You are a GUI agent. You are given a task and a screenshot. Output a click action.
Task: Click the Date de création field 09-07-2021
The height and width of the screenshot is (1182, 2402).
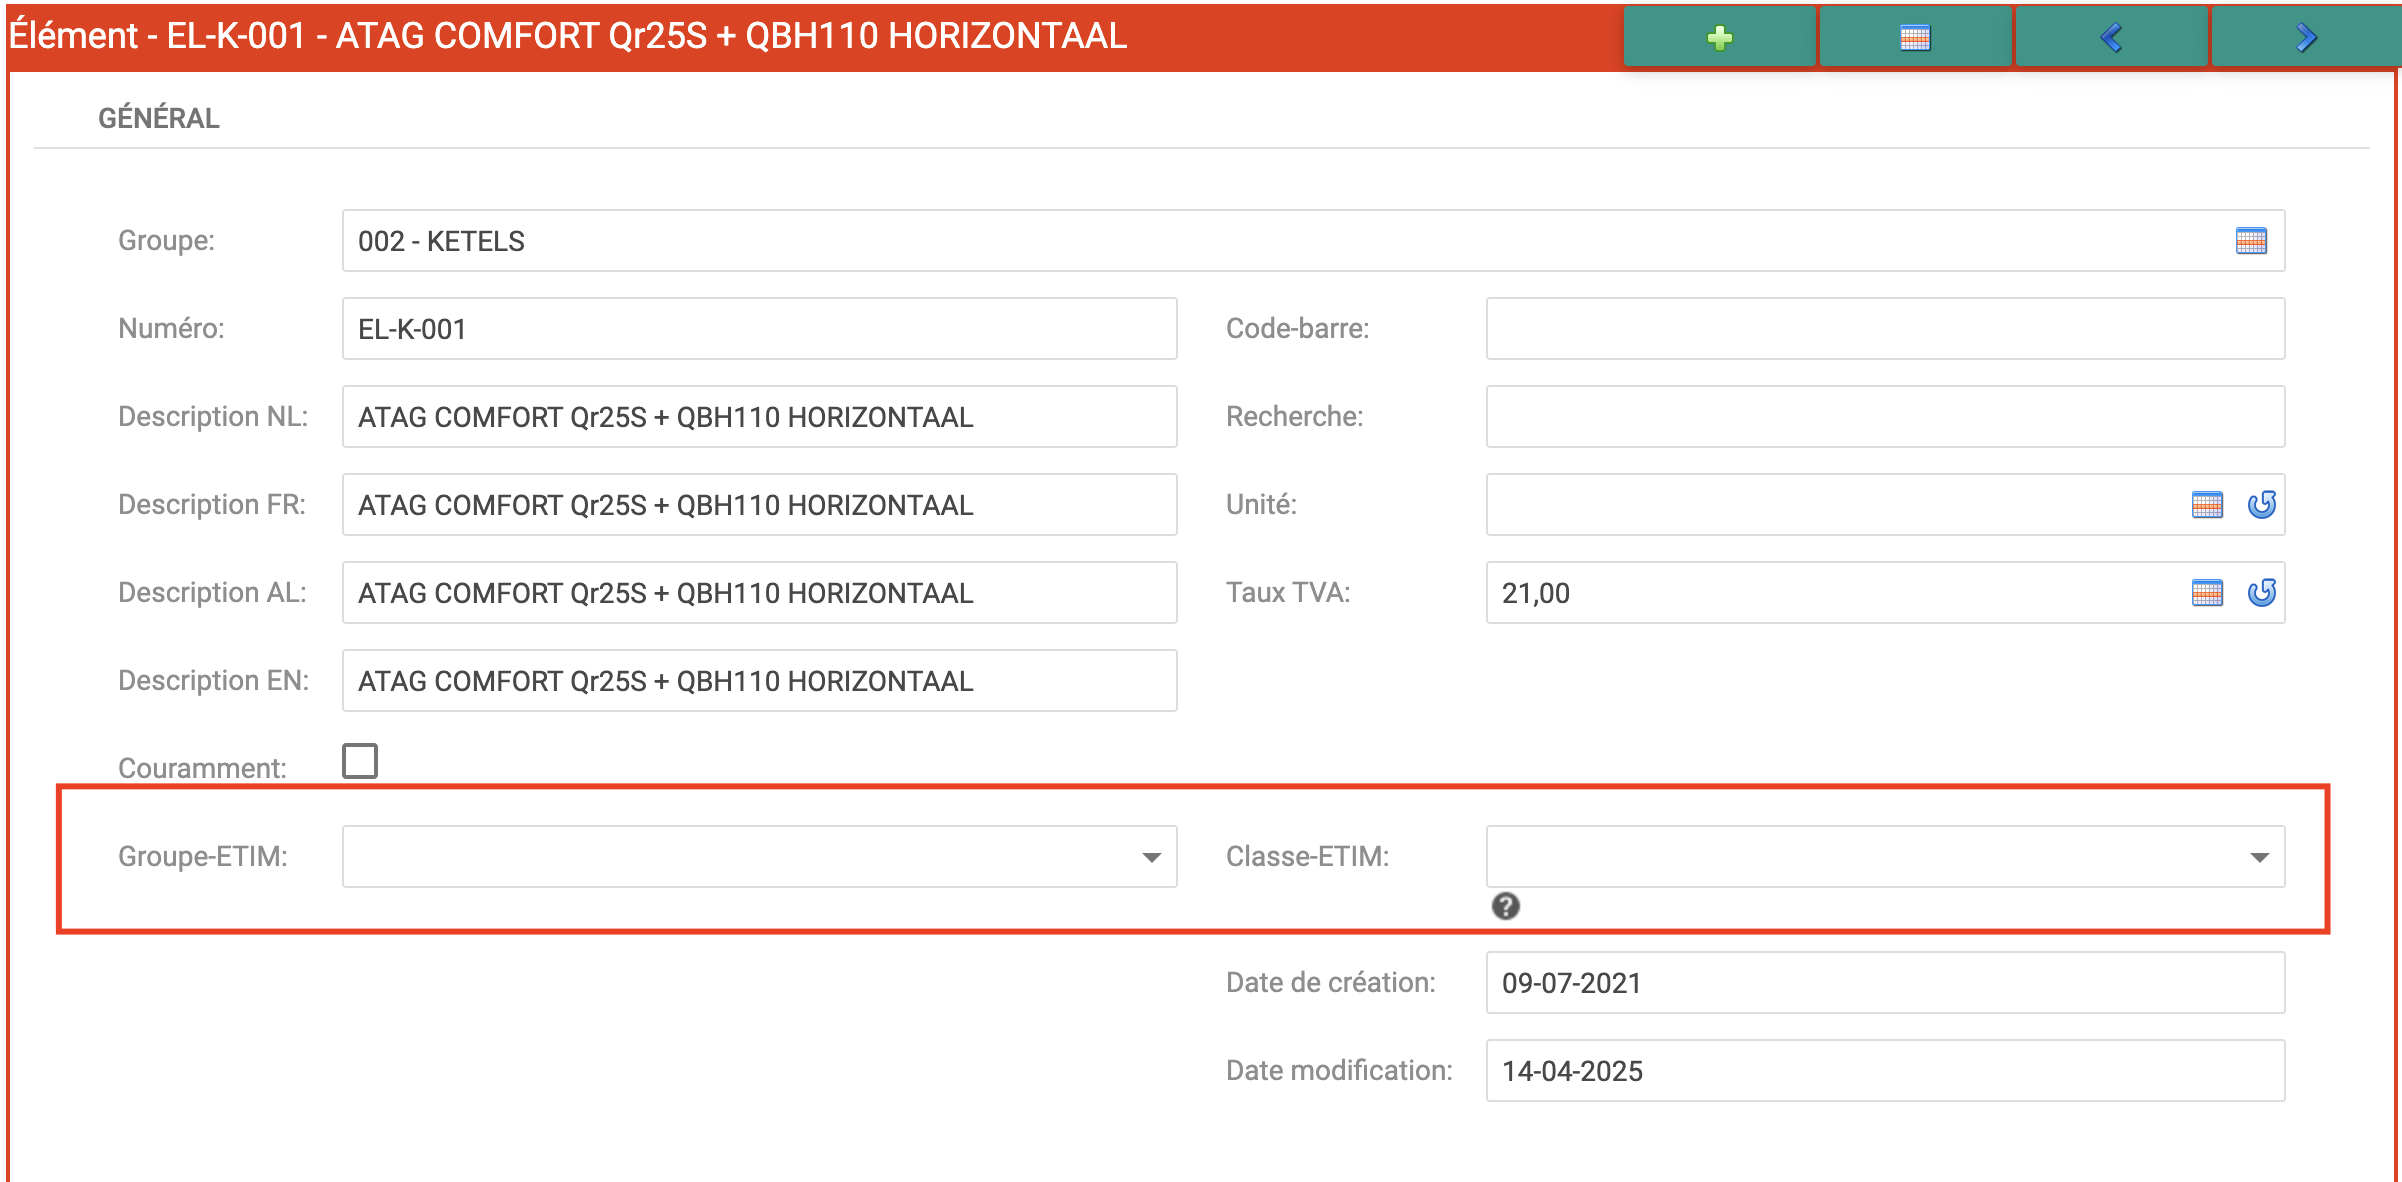coord(1885,983)
